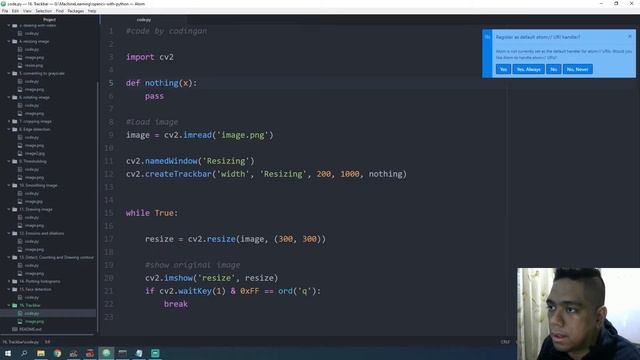Click the file path in status bar
This screenshot has width=640, height=360.
(x=20, y=342)
